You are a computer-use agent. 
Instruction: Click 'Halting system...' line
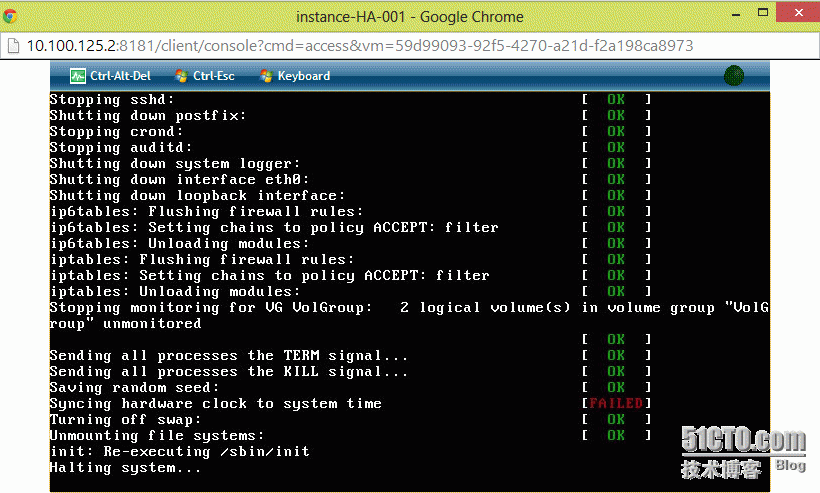126,467
